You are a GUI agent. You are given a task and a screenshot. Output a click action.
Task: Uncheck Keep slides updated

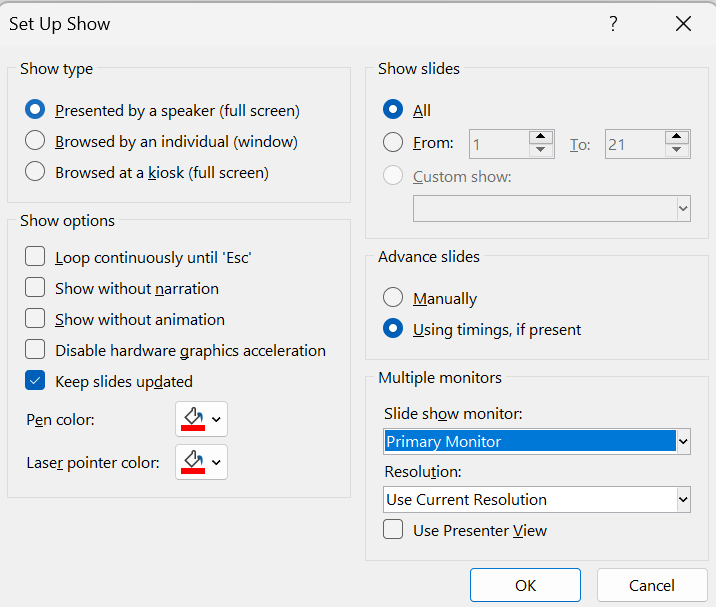[x=36, y=381]
